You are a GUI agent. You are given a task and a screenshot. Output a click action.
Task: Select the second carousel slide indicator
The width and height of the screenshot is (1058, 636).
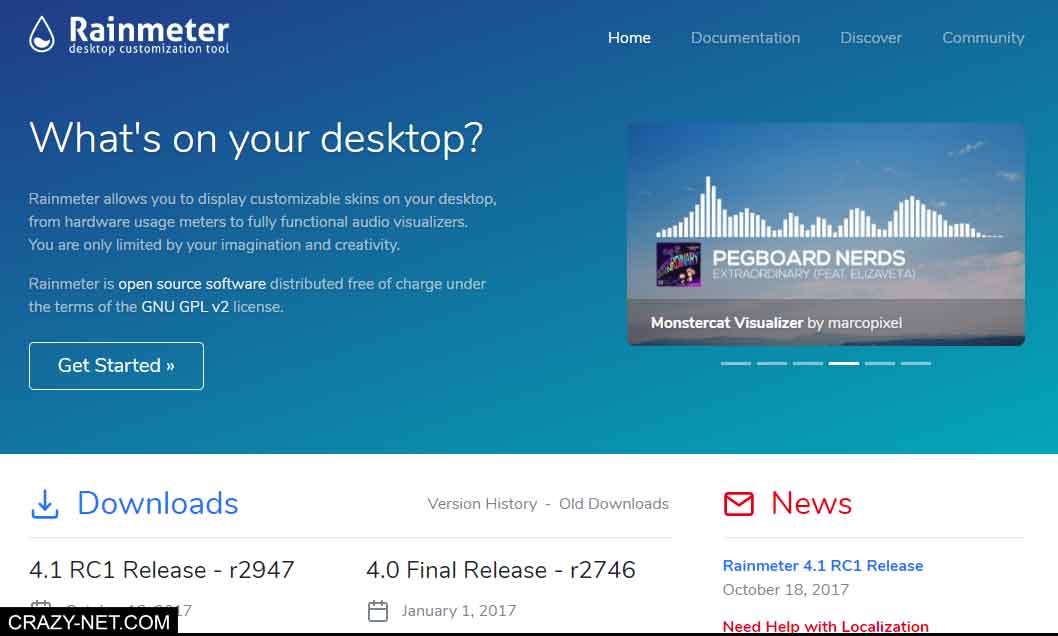(x=771, y=364)
